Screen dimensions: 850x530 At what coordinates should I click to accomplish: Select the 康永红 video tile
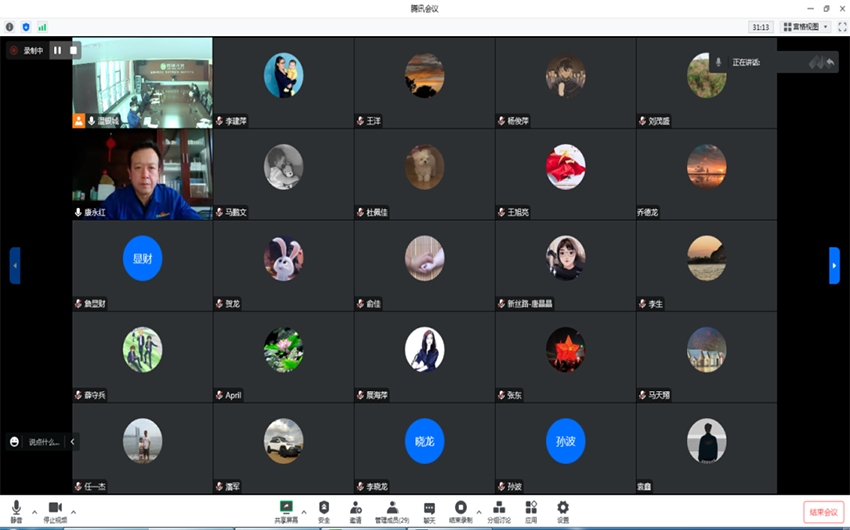point(142,174)
